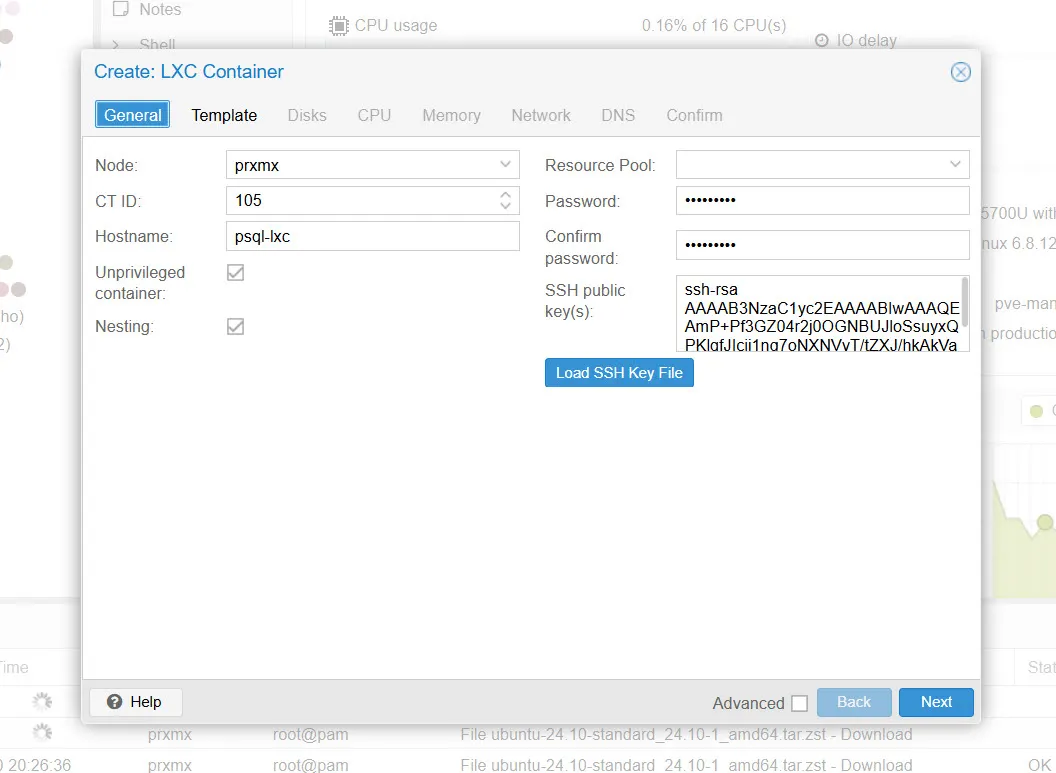Click into the Password field

coord(822,200)
